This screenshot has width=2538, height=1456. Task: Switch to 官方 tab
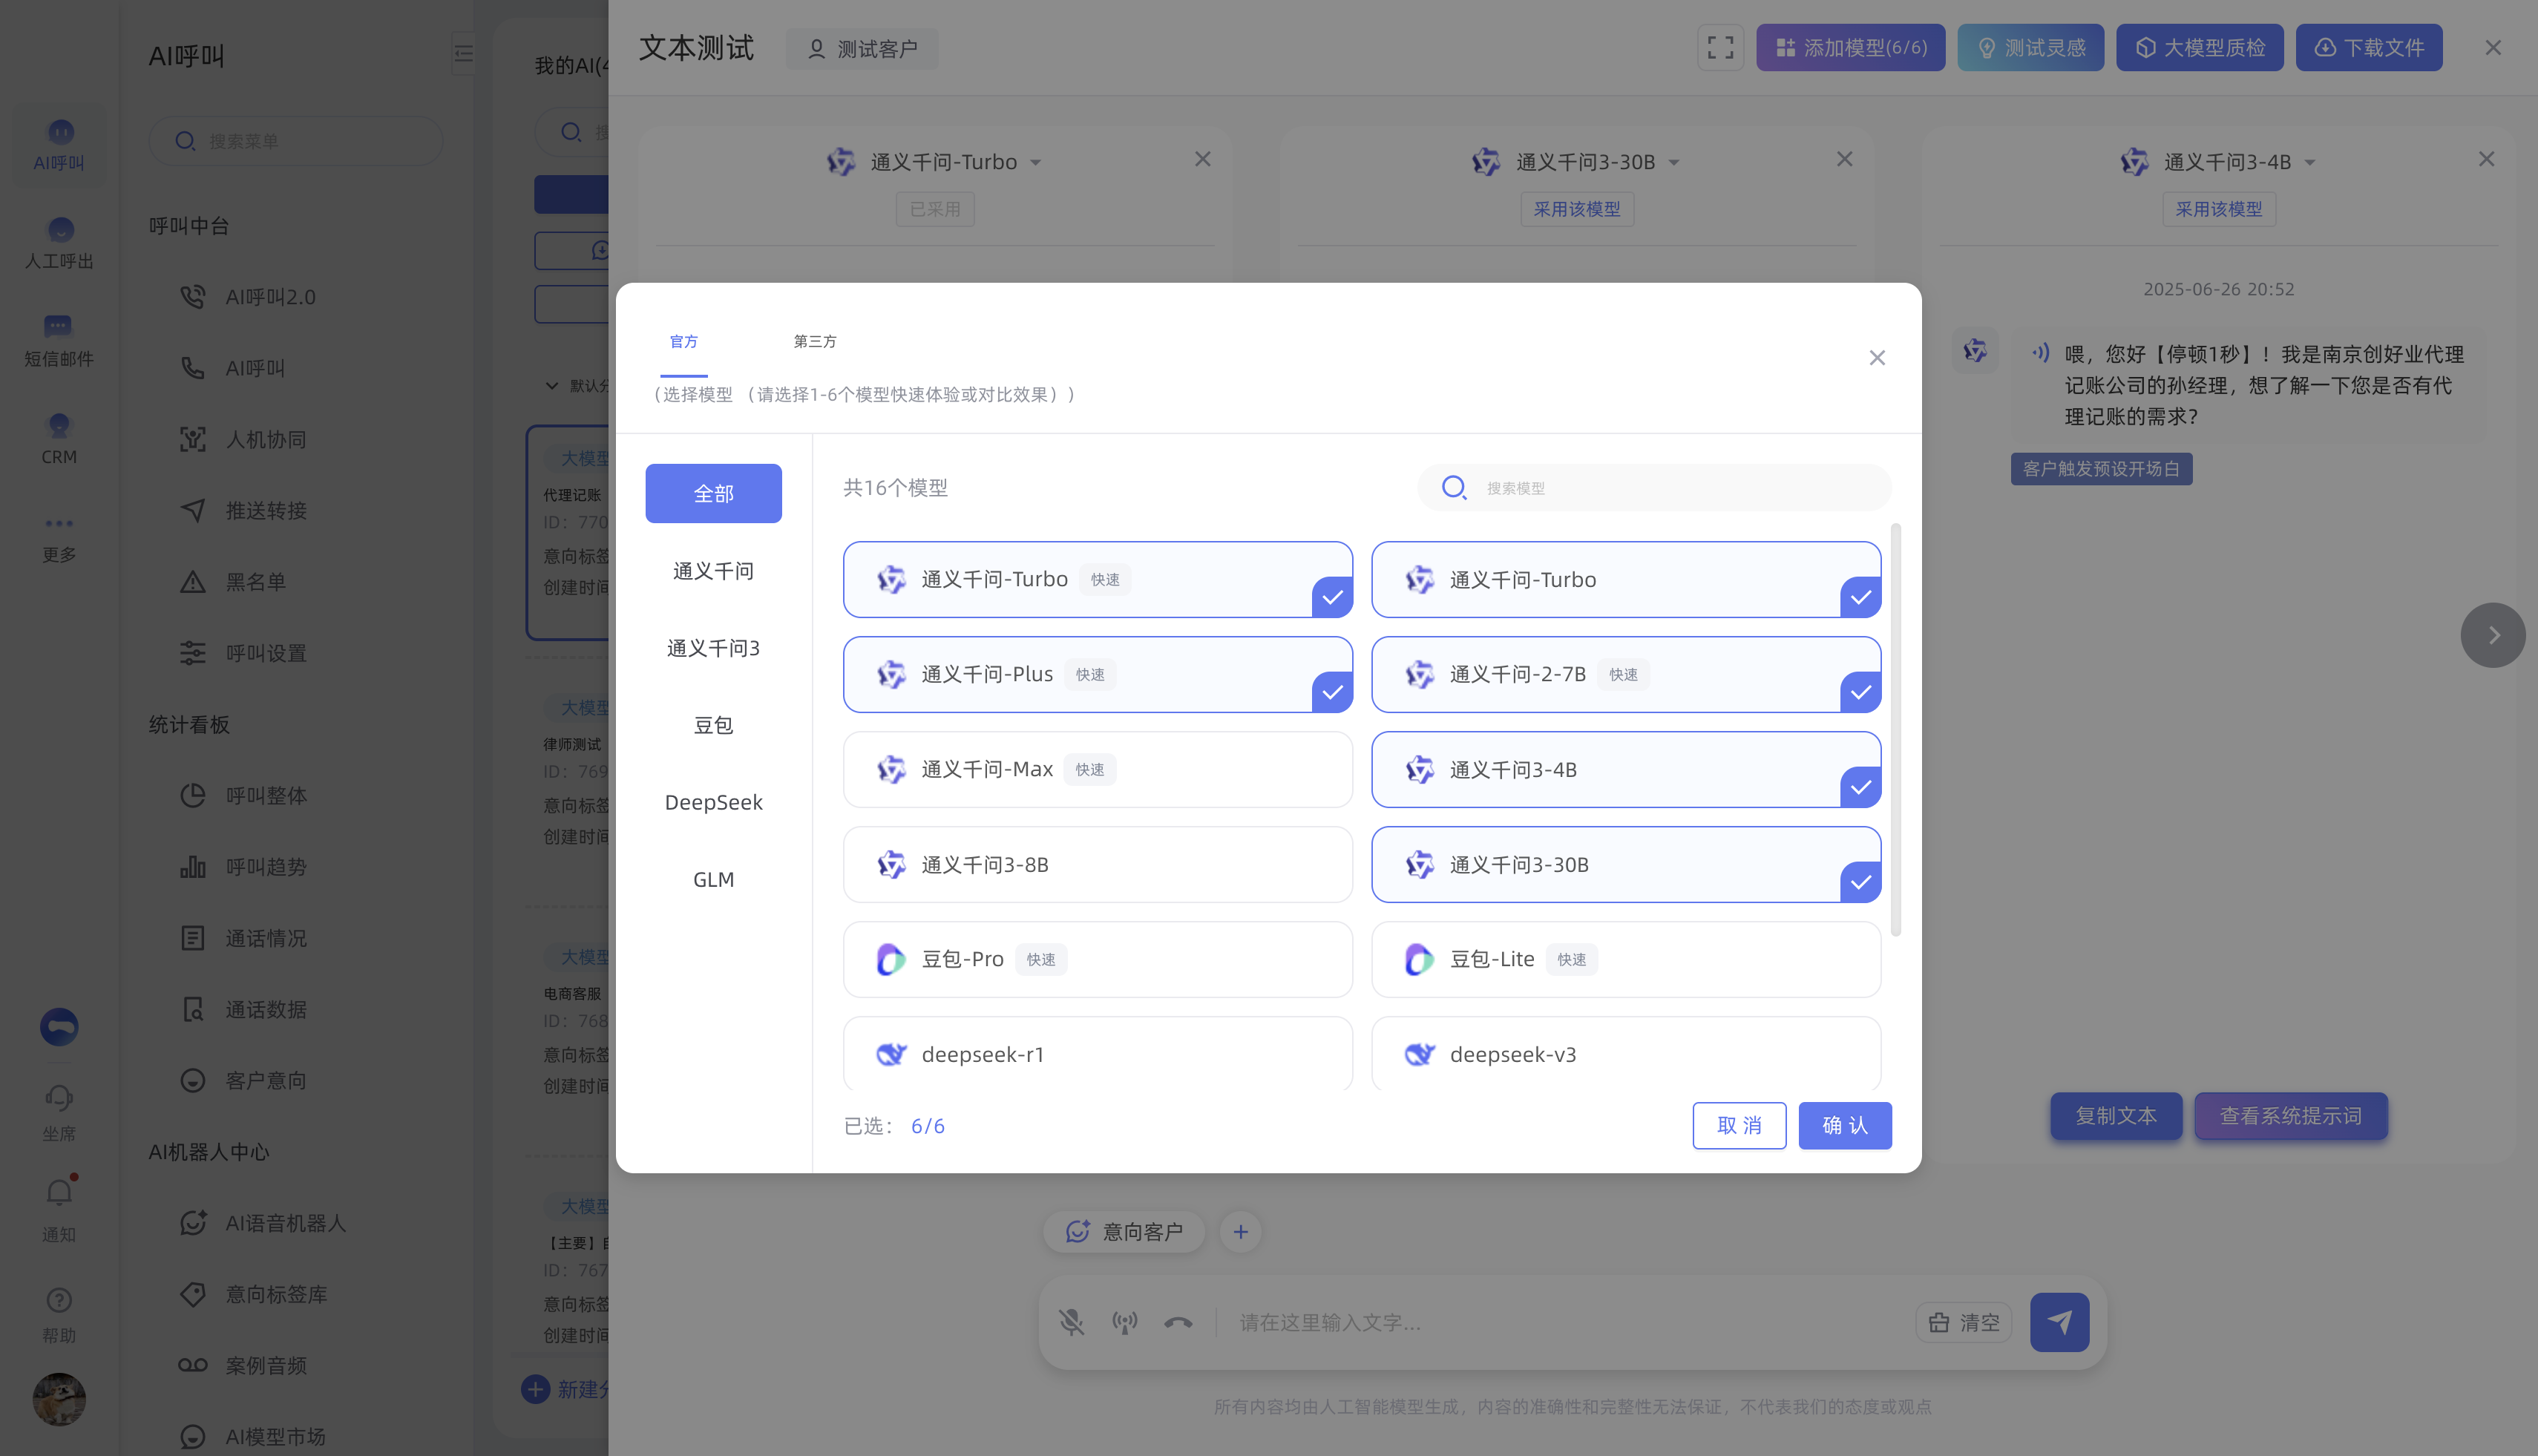pos(683,342)
